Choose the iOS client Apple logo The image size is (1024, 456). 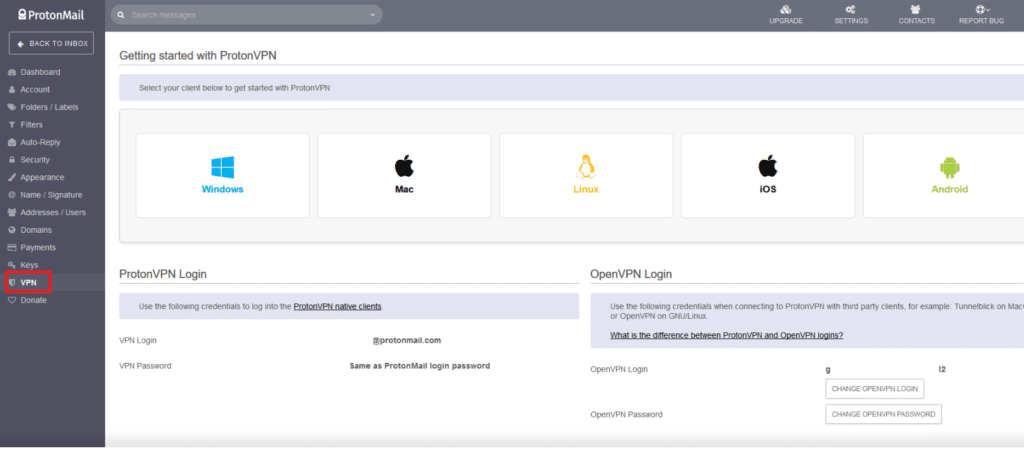(767, 166)
